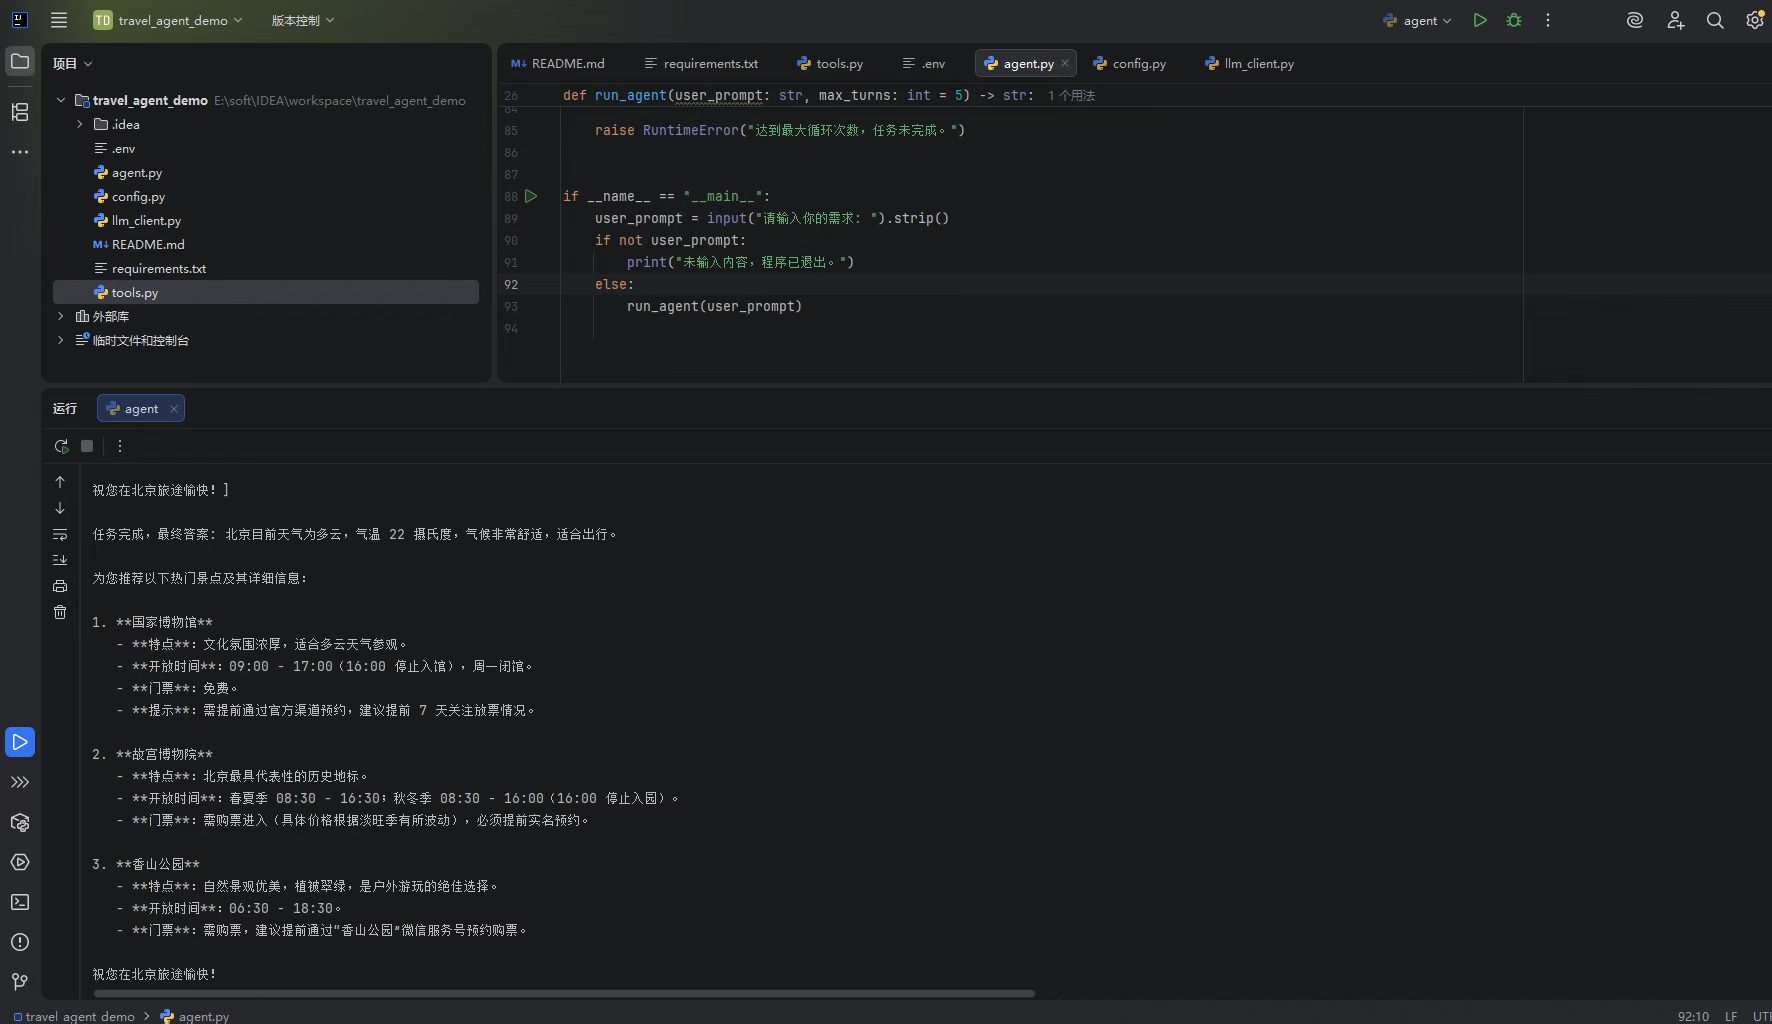This screenshot has height=1024, width=1772.
Task: Toggle scroll to end of console output
Action: [60, 560]
